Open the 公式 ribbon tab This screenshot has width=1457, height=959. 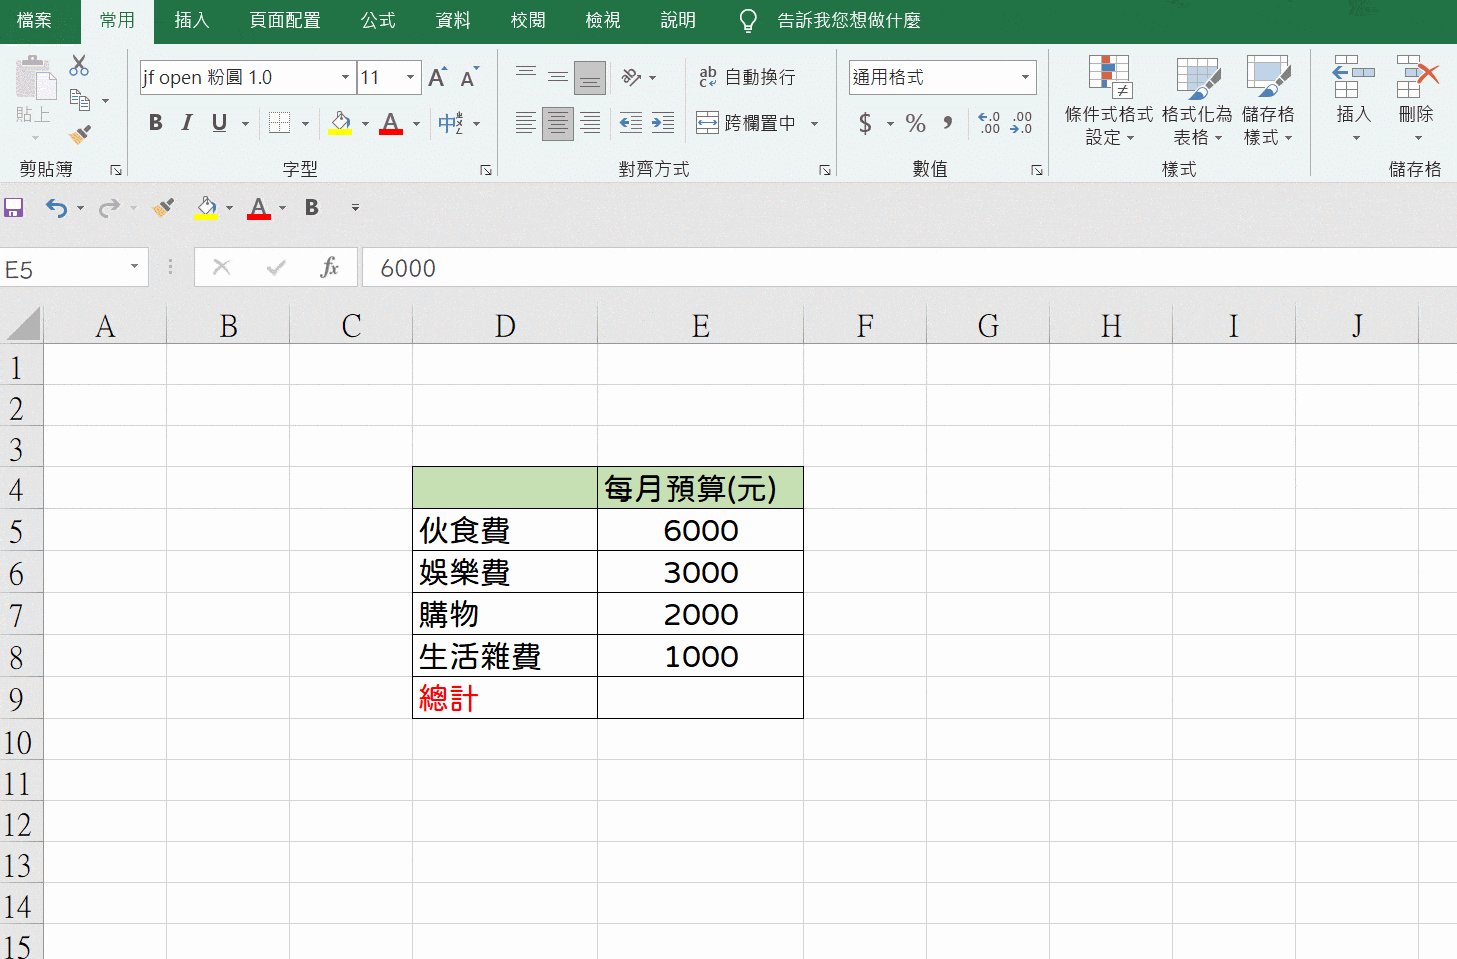coord(377,20)
